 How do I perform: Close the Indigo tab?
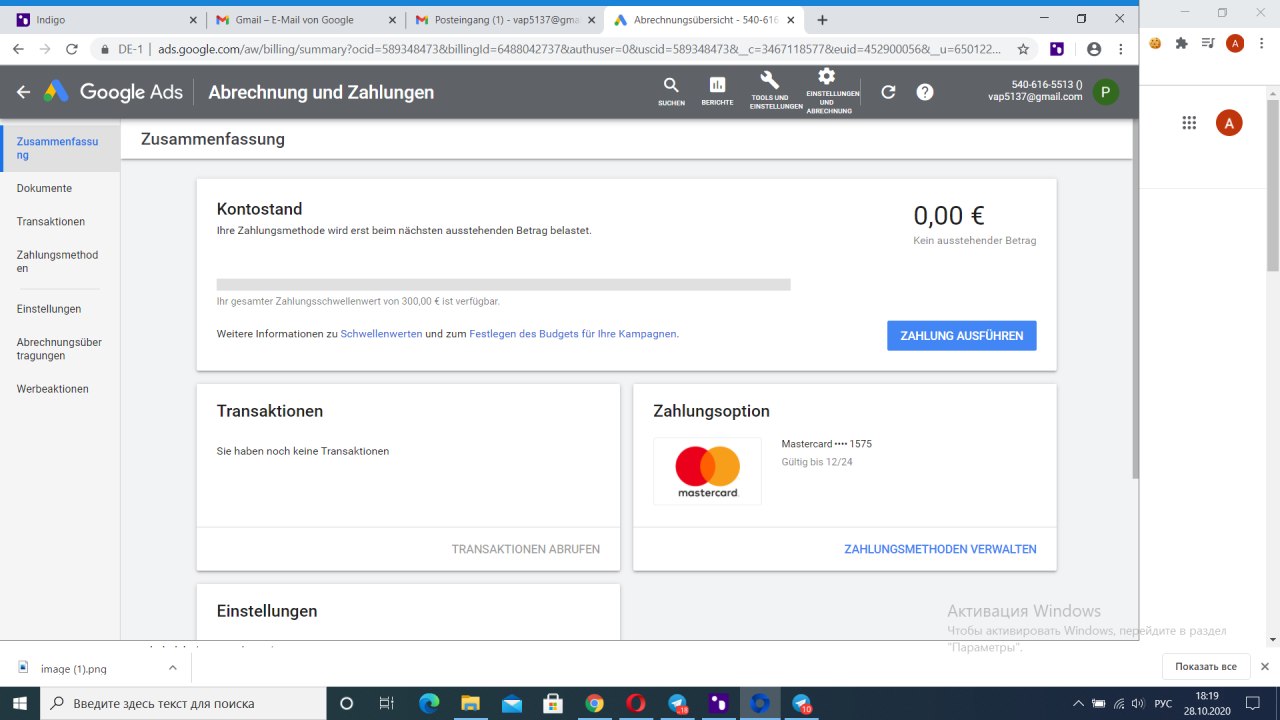point(193,20)
